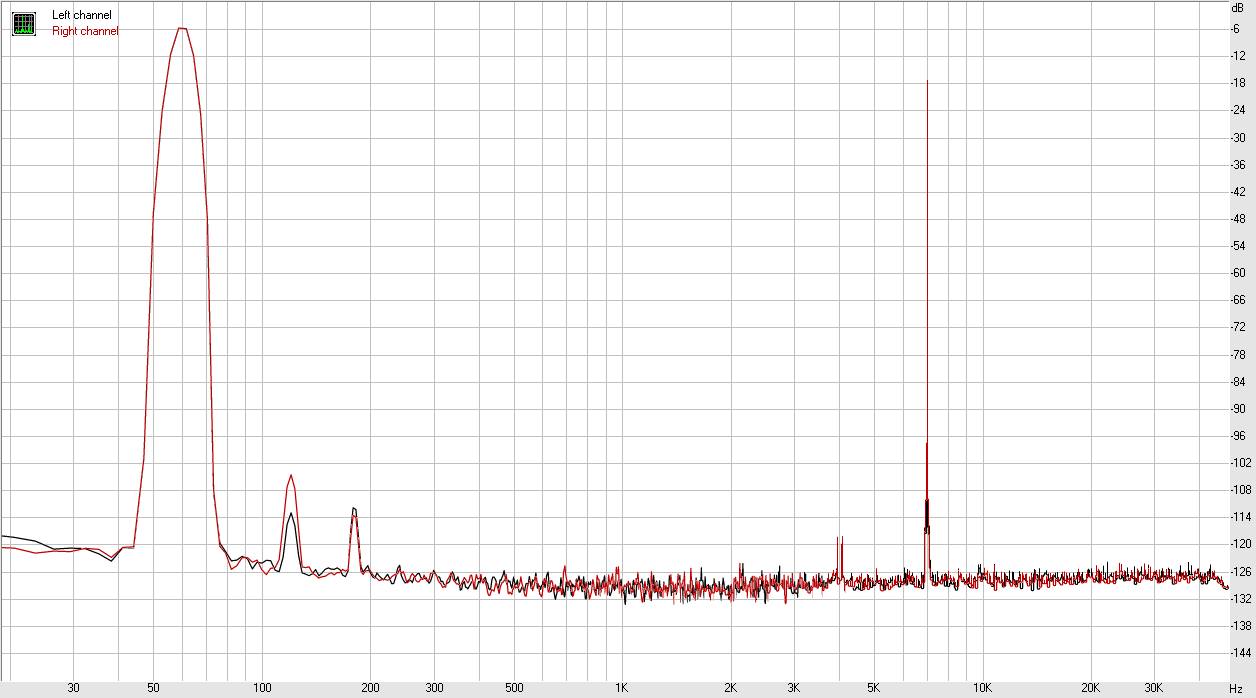Click the "-126" dB axis value
Screen dimensions: 1256x698
coord(1241,572)
